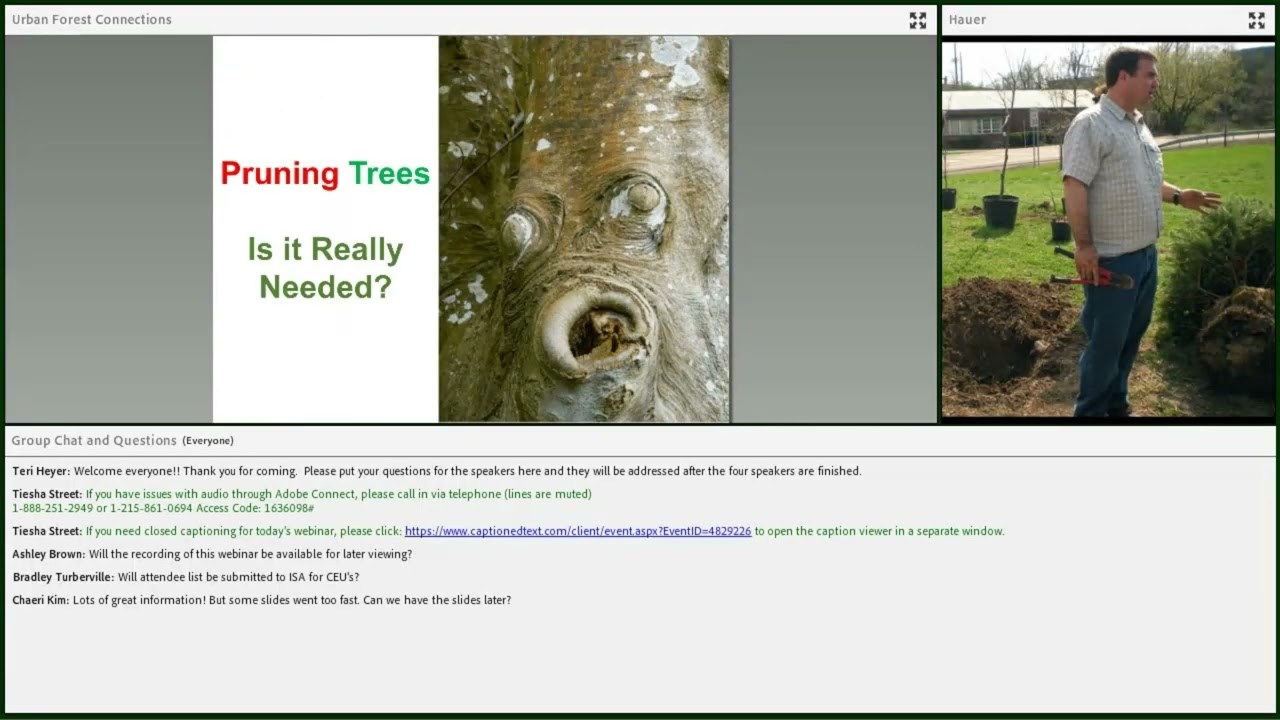
Task: Select Teri Heyer's welcome message
Action: [437, 471]
